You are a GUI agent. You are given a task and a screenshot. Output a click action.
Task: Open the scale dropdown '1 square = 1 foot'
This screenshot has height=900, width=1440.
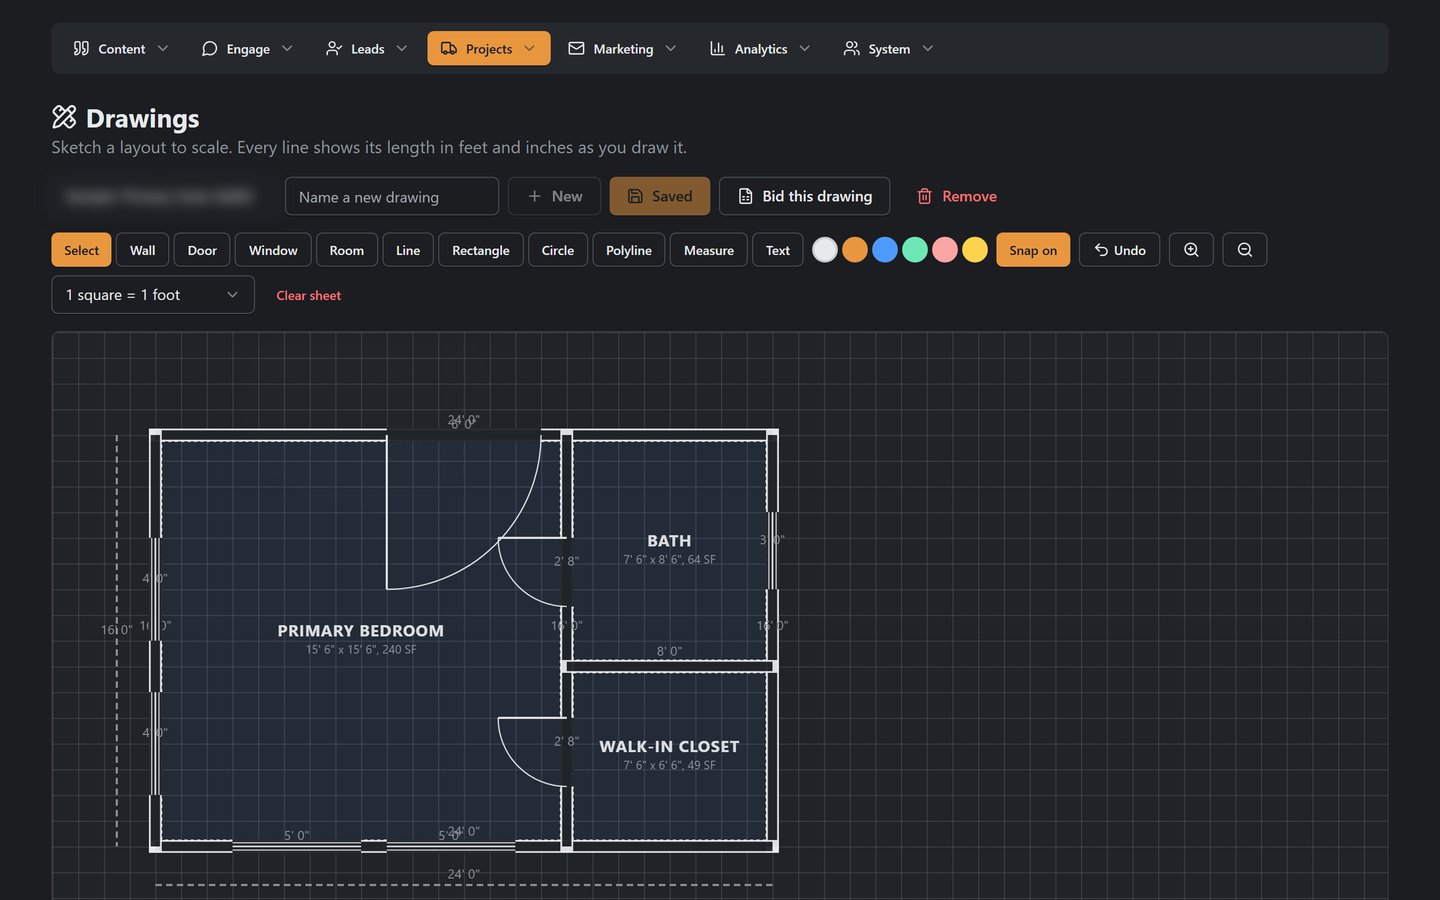click(153, 295)
